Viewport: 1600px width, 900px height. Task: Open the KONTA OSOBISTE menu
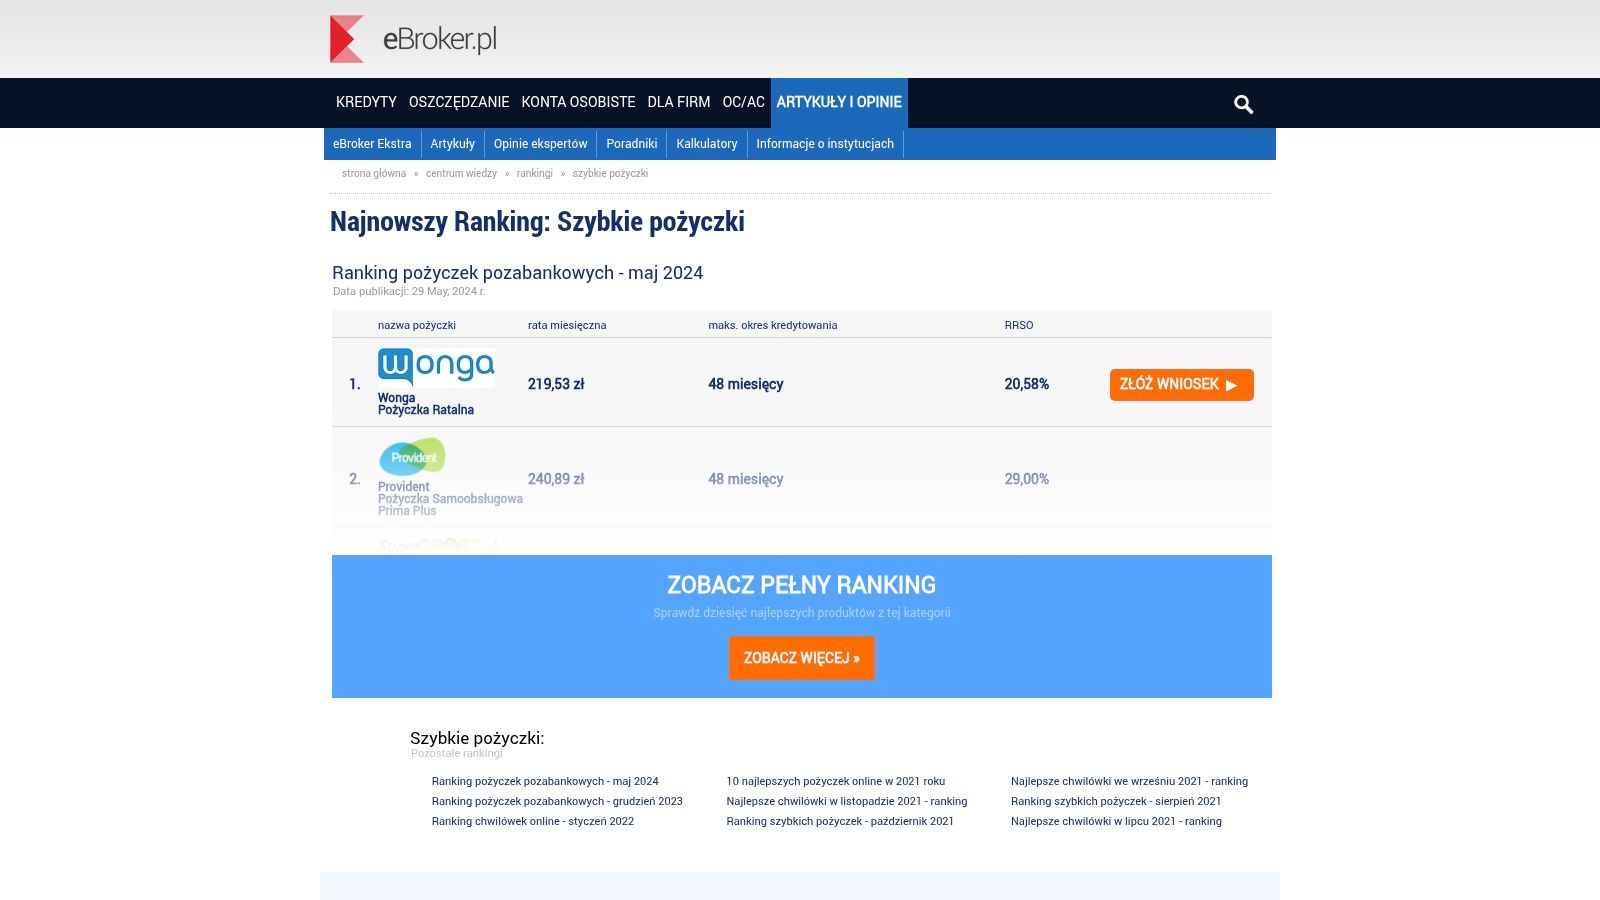tap(578, 102)
